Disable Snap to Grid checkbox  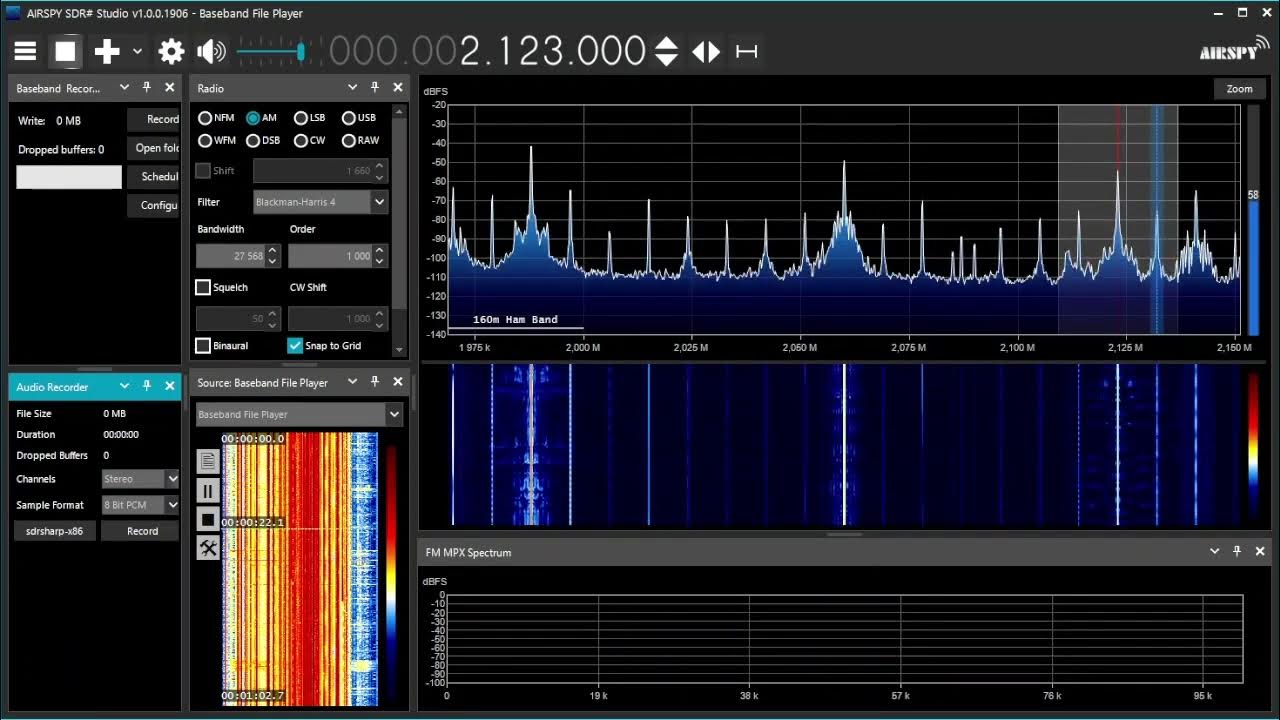pos(295,346)
